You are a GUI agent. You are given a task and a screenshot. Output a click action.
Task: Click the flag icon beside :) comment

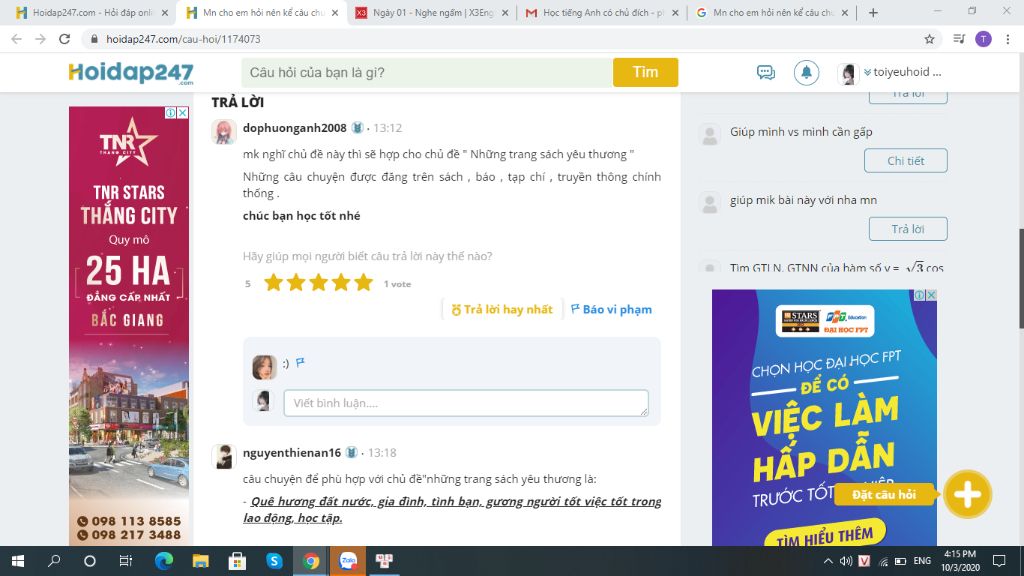click(x=300, y=362)
